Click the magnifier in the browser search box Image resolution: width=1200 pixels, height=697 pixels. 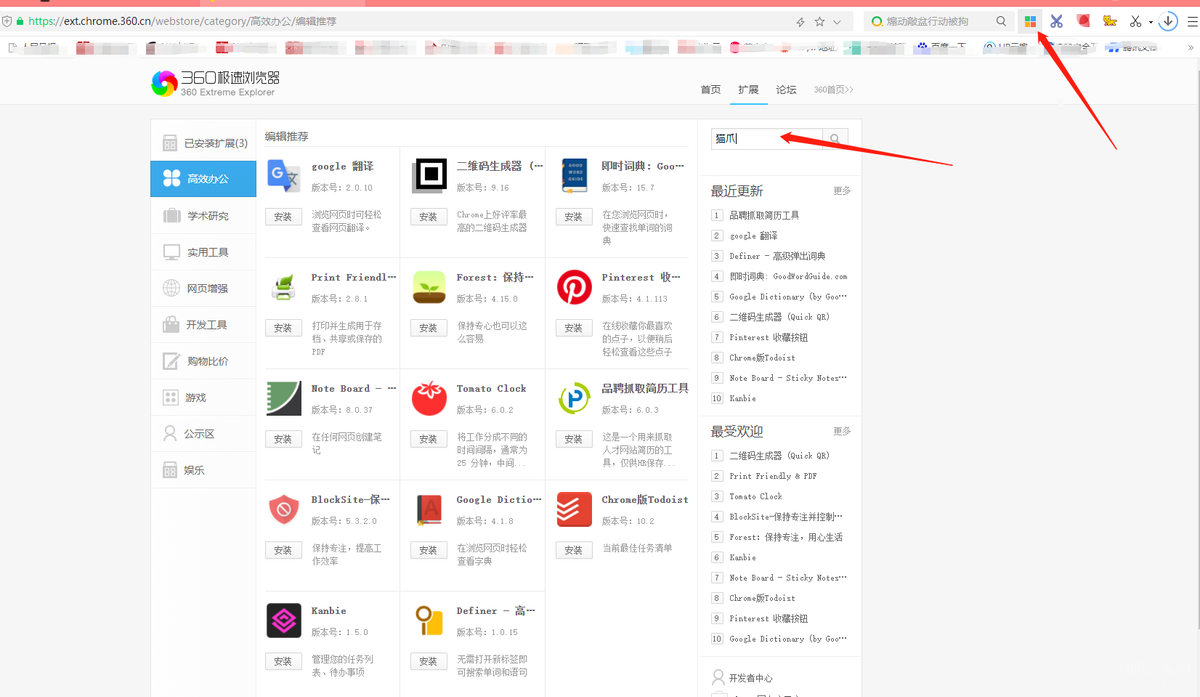(1001, 21)
